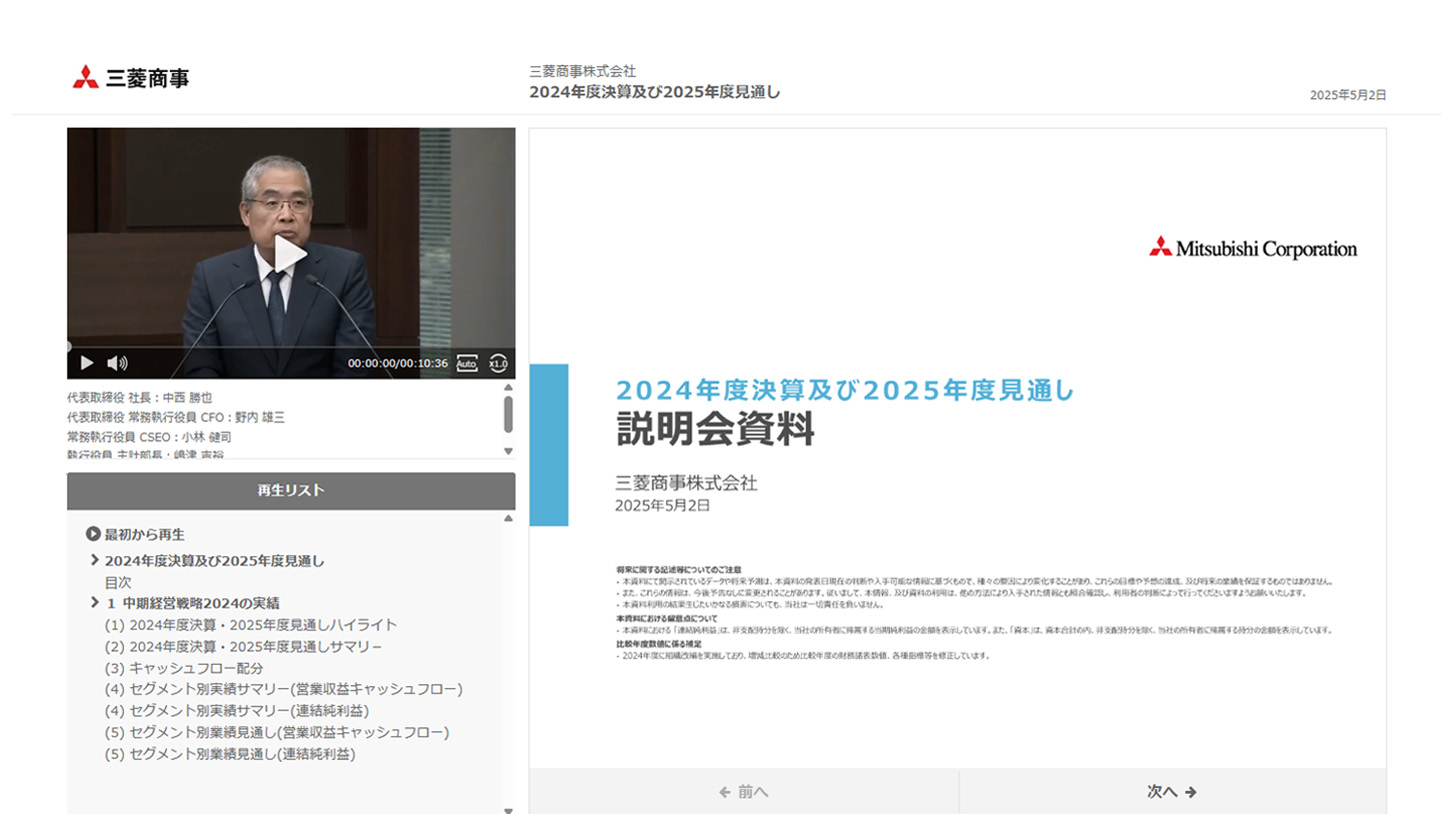Collapse the 2024年度決算及び2025年度見通し playlist section
This screenshot has width=1452, height=814.
(94, 561)
